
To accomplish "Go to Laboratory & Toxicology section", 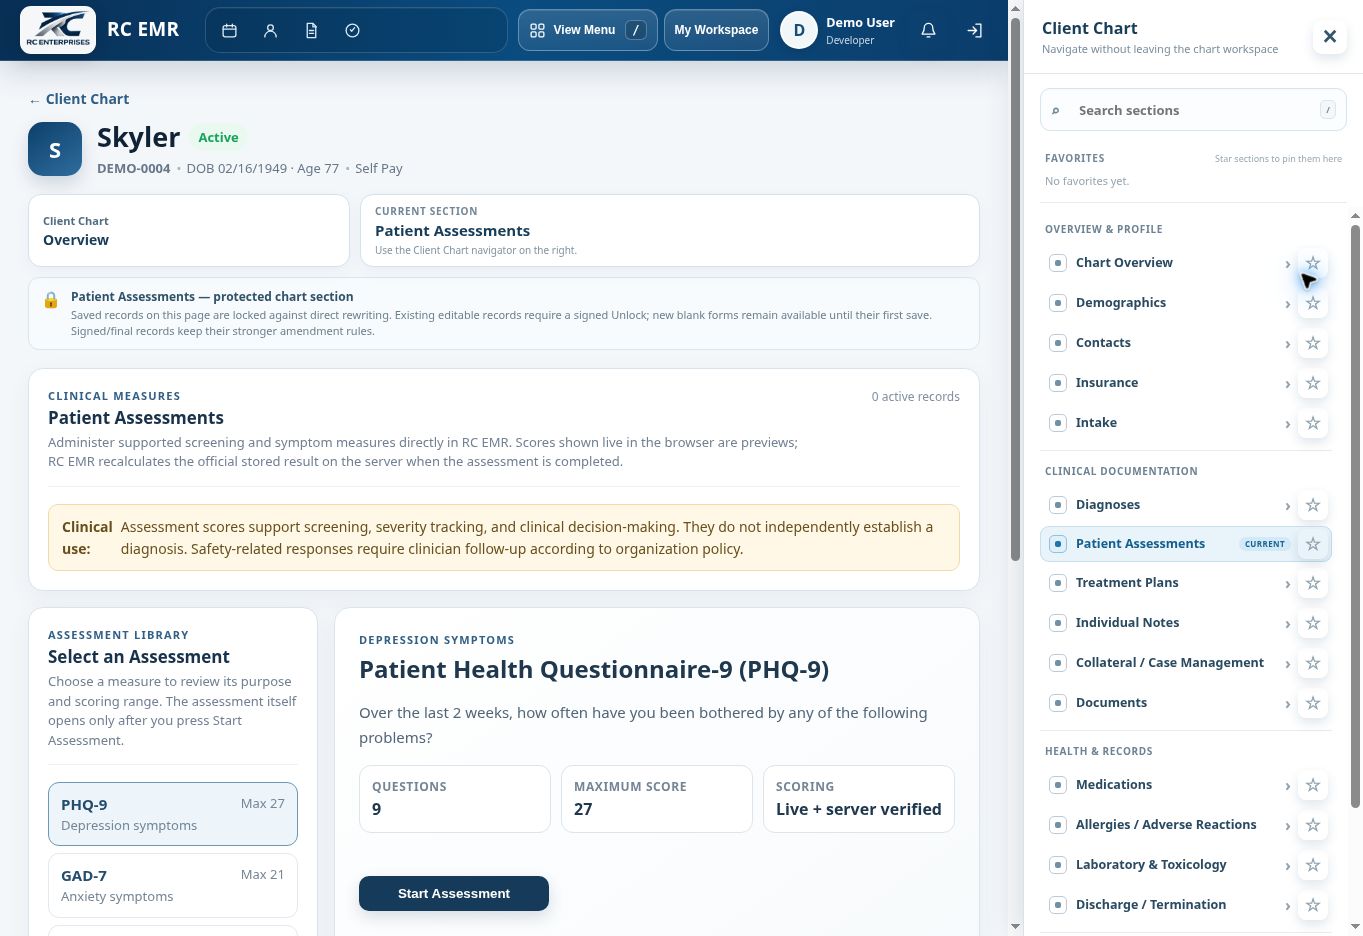I will click(1168, 865).
